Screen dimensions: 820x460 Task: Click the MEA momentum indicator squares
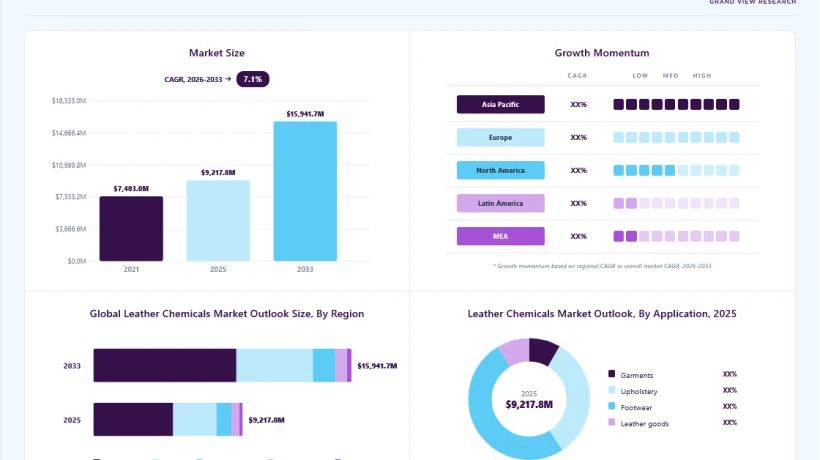pyautogui.click(x=676, y=236)
